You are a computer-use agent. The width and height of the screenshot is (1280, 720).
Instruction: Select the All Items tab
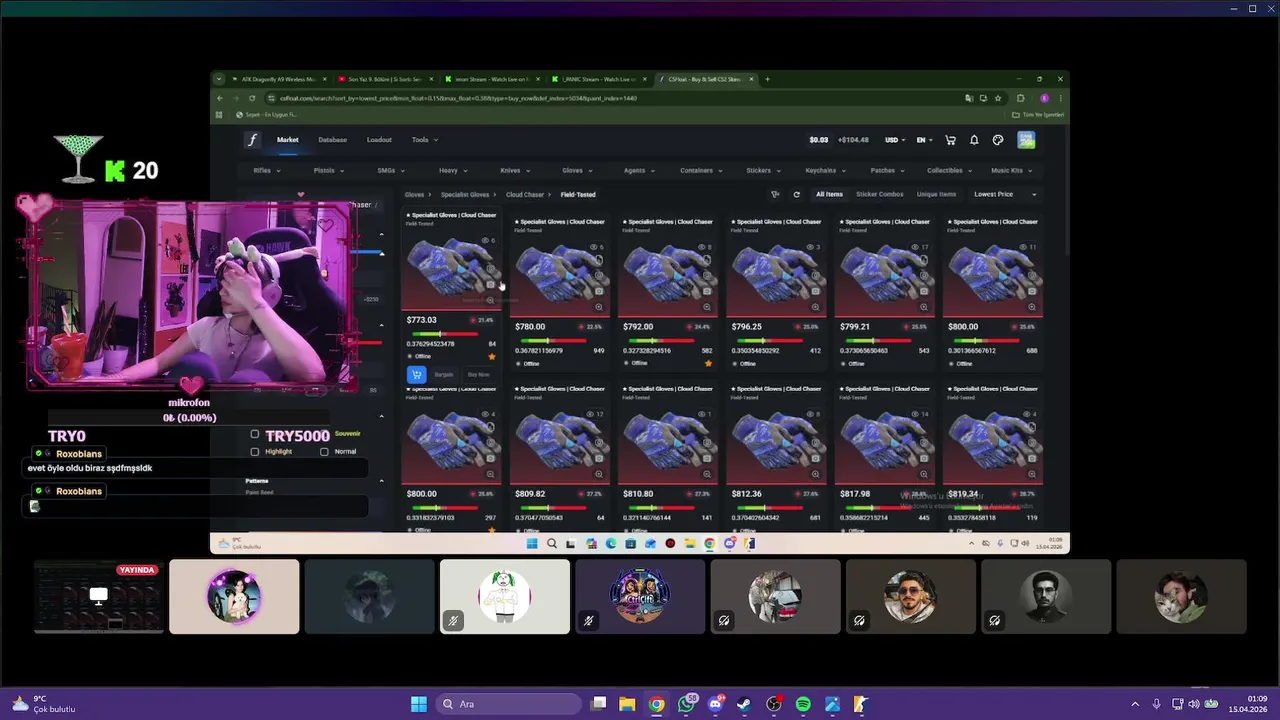[x=829, y=194]
